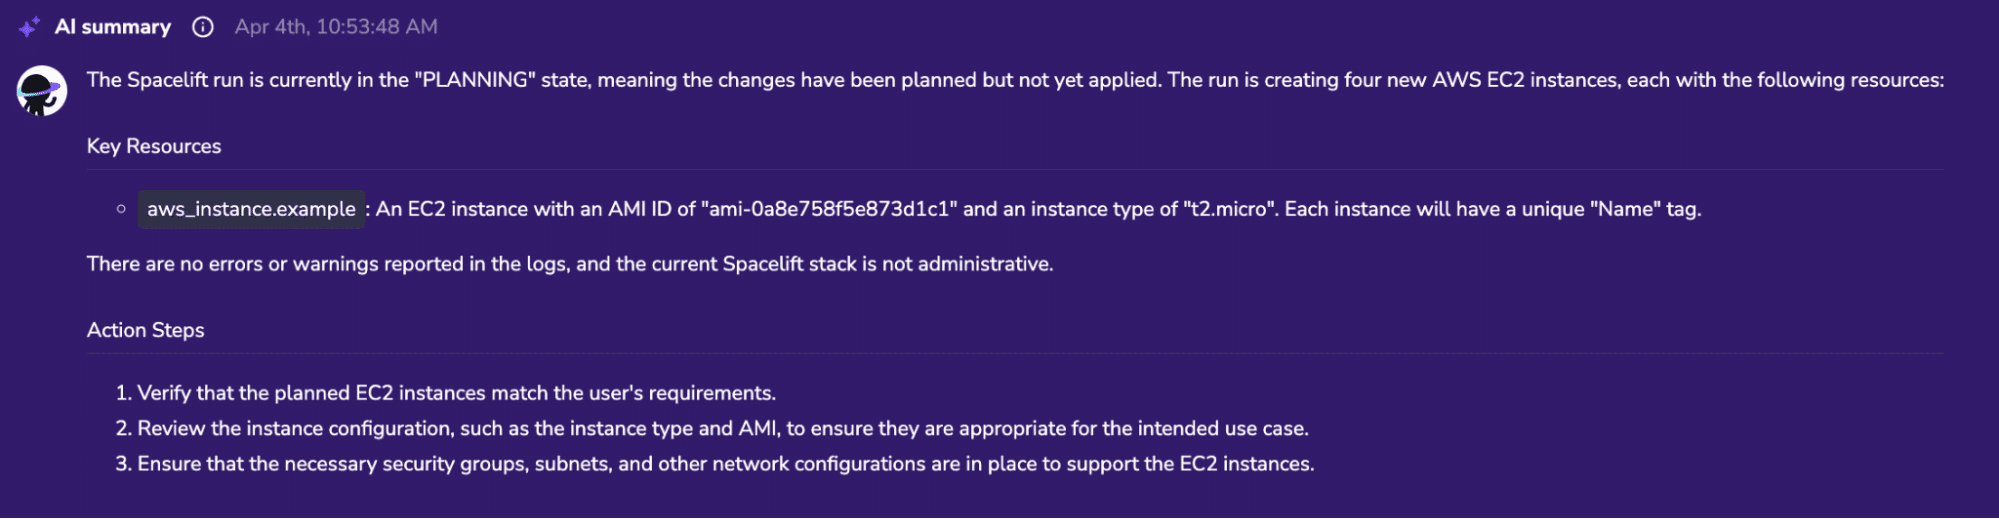Select action step 2 about reviewing configuration
This screenshot has height=519, width=1999.
coord(712,428)
